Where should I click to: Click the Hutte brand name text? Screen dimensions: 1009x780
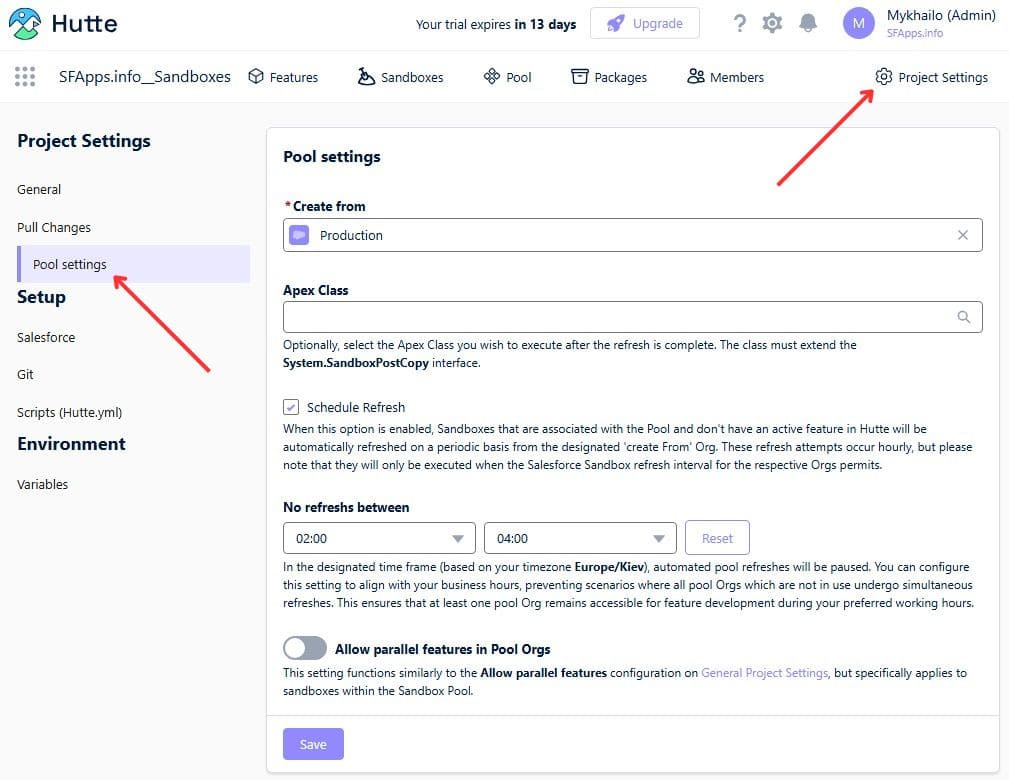pyautogui.click(x=84, y=24)
